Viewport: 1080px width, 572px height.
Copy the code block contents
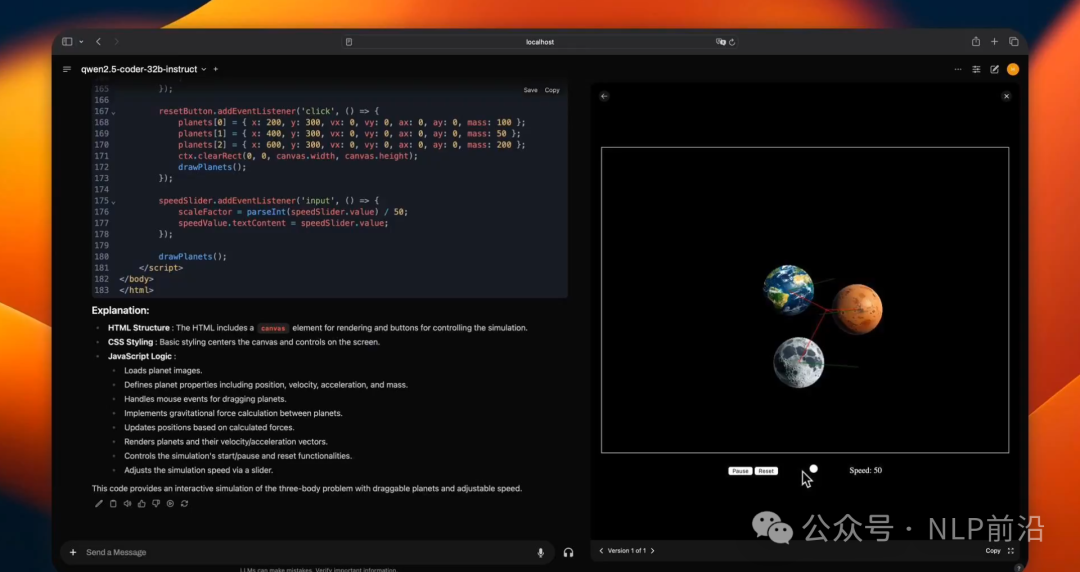tap(552, 90)
